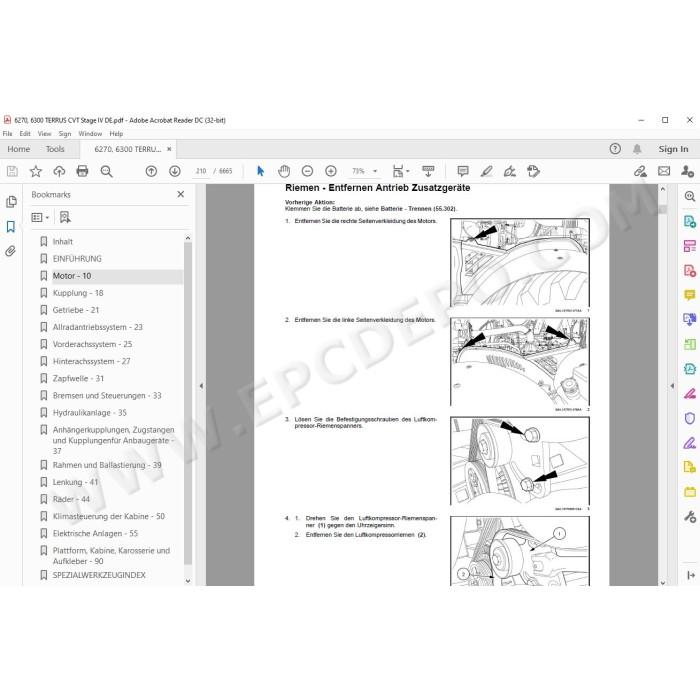Open the Inhalt bookmark
This screenshot has width=700, height=700.
click(62, 242)
